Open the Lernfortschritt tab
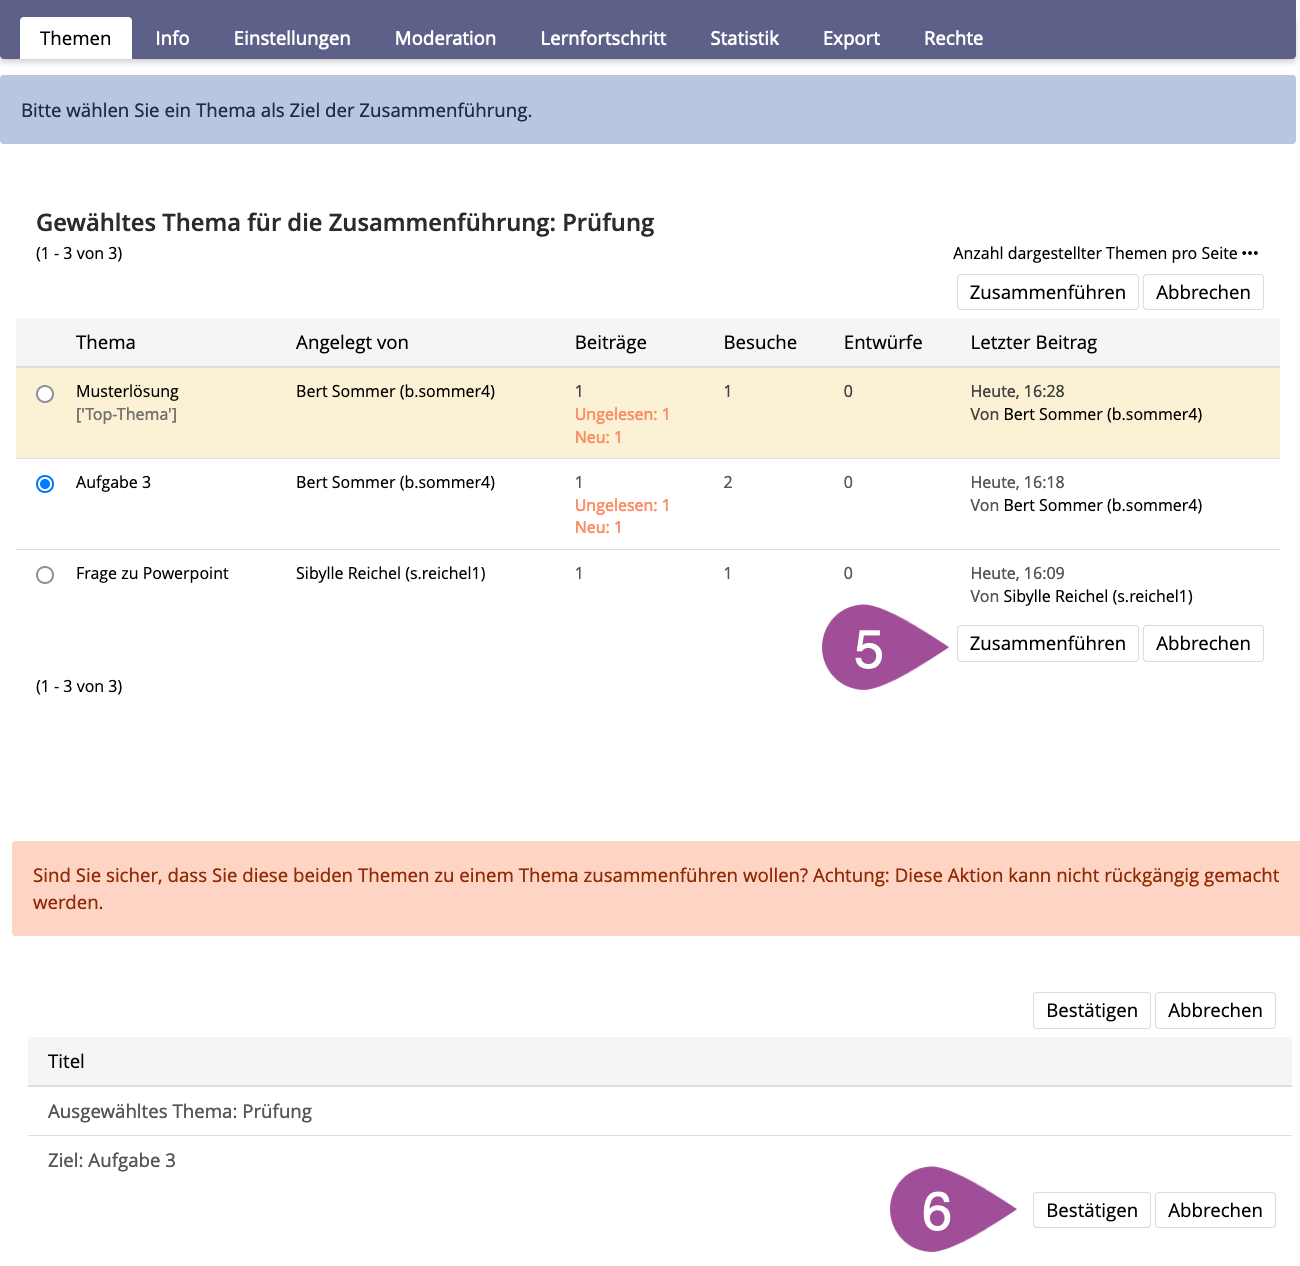This screenshot has height=1266, width=1300. (603, 38)
